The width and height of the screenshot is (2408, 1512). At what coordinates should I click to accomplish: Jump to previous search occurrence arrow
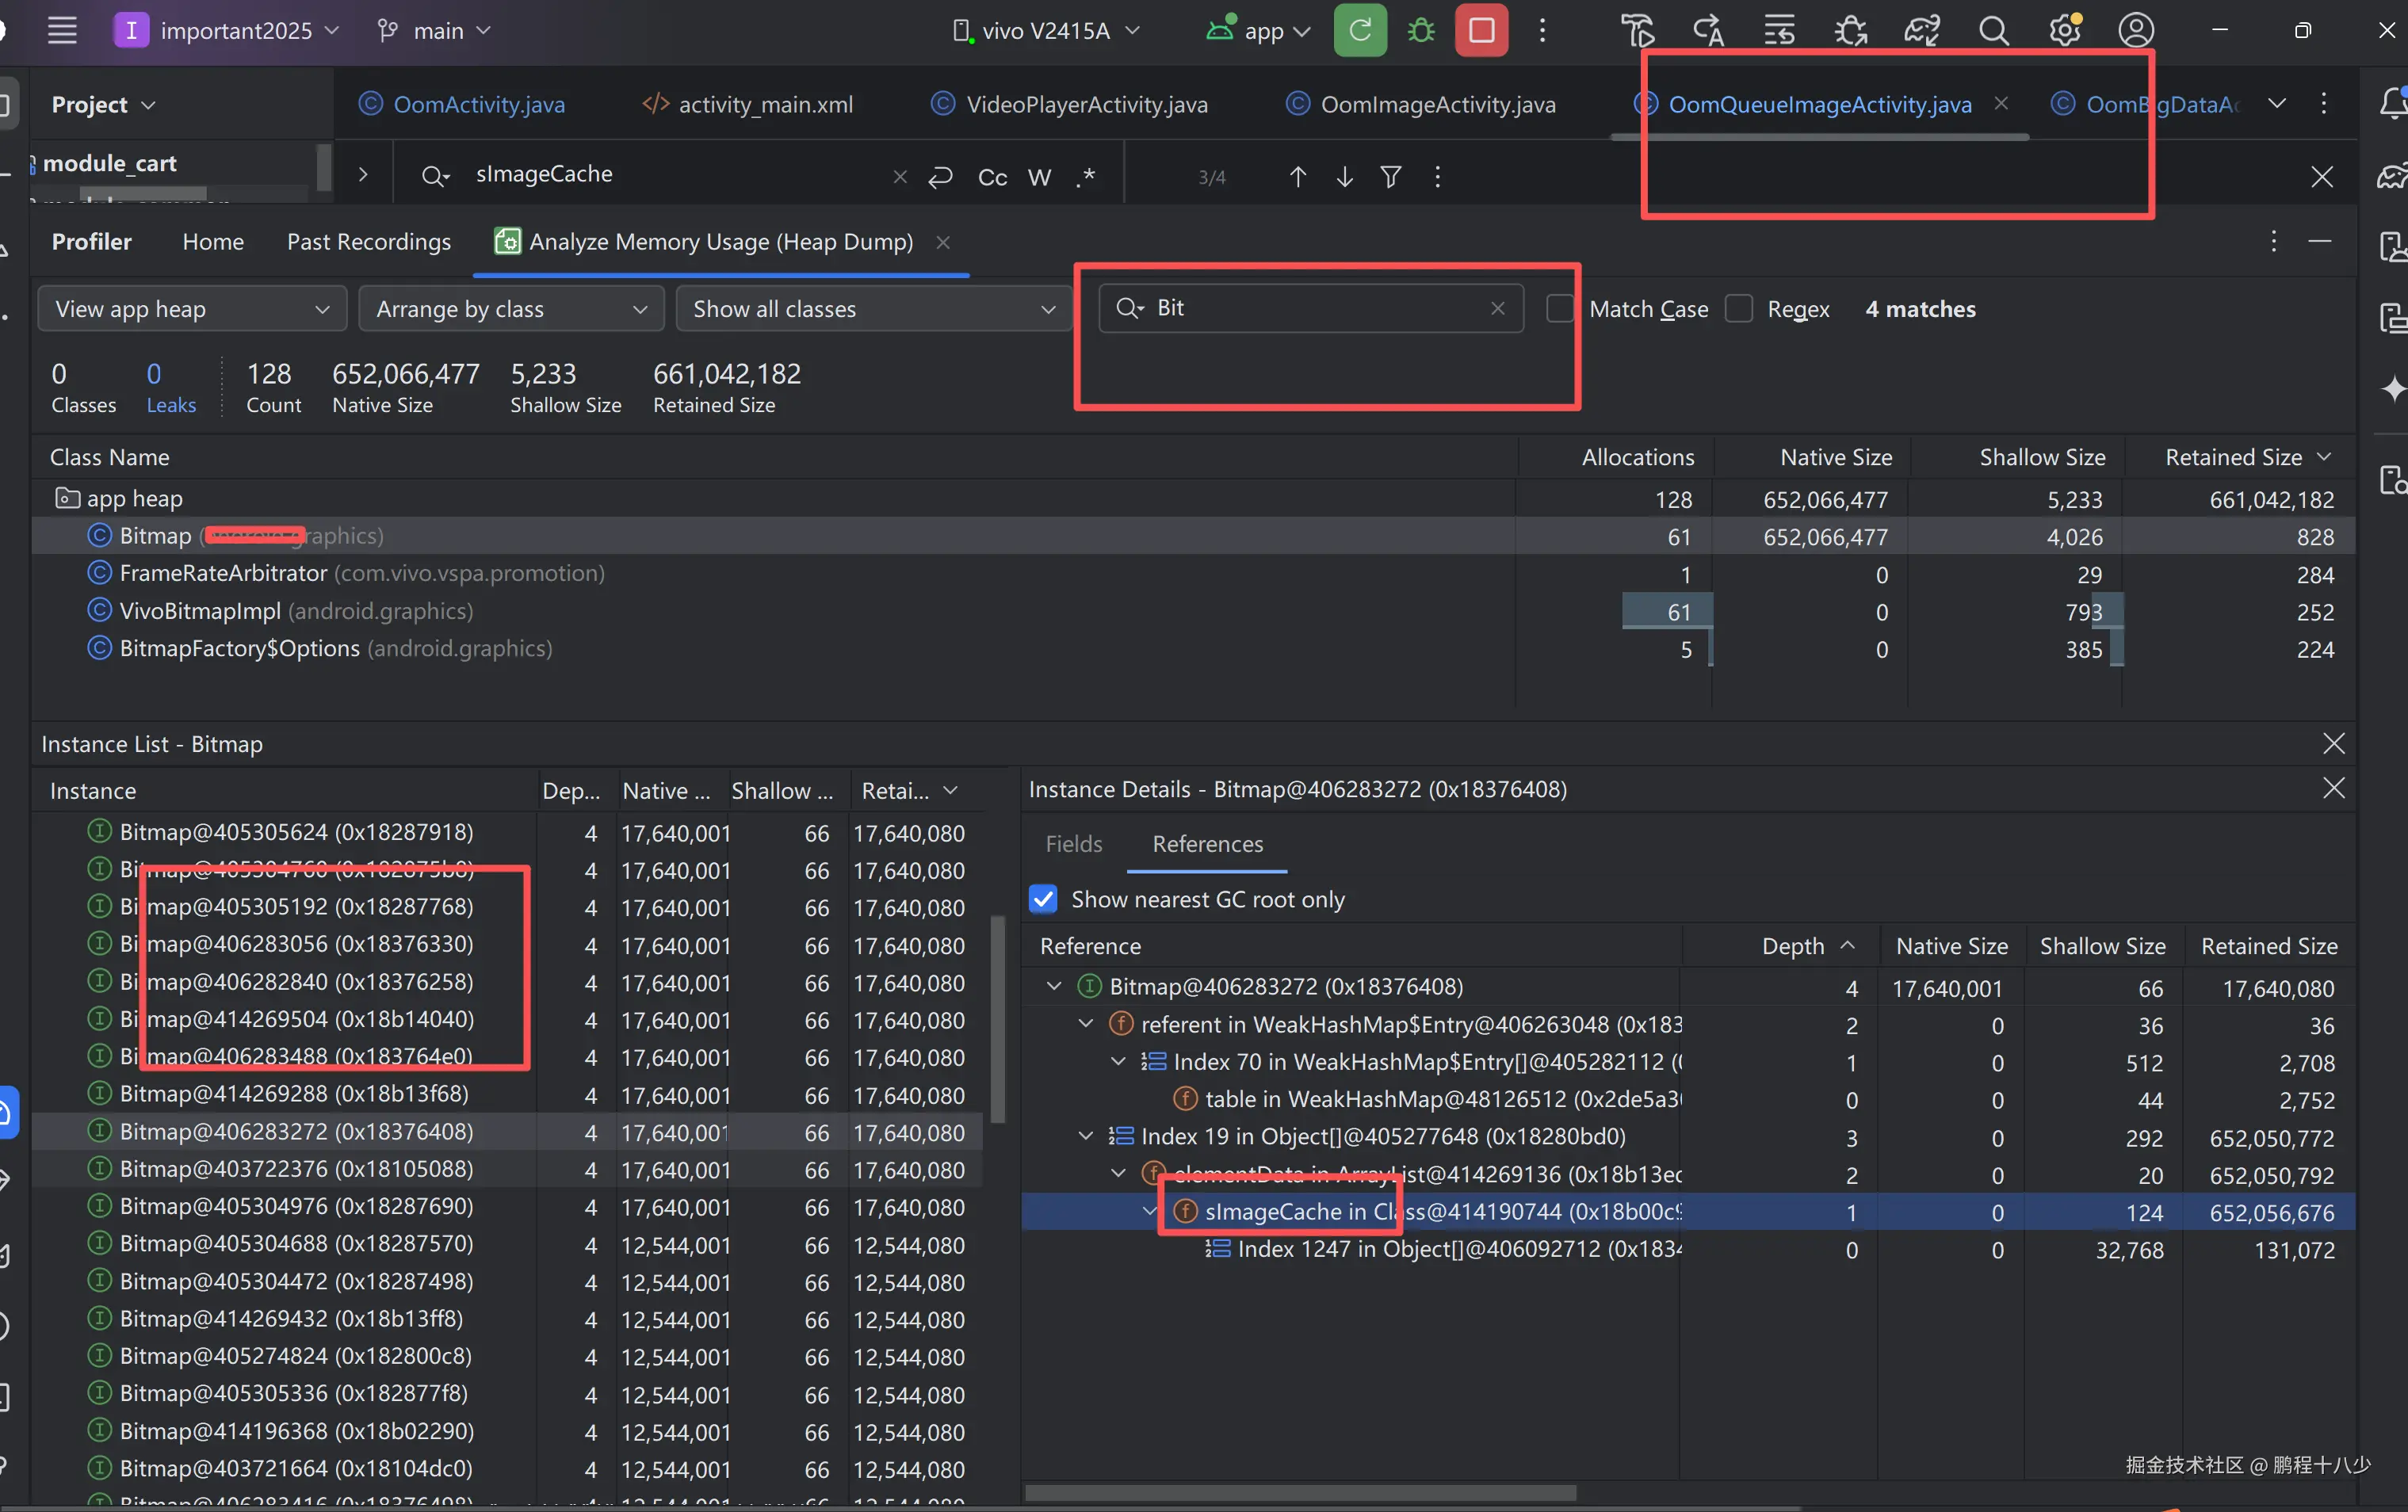[1297, 177]
